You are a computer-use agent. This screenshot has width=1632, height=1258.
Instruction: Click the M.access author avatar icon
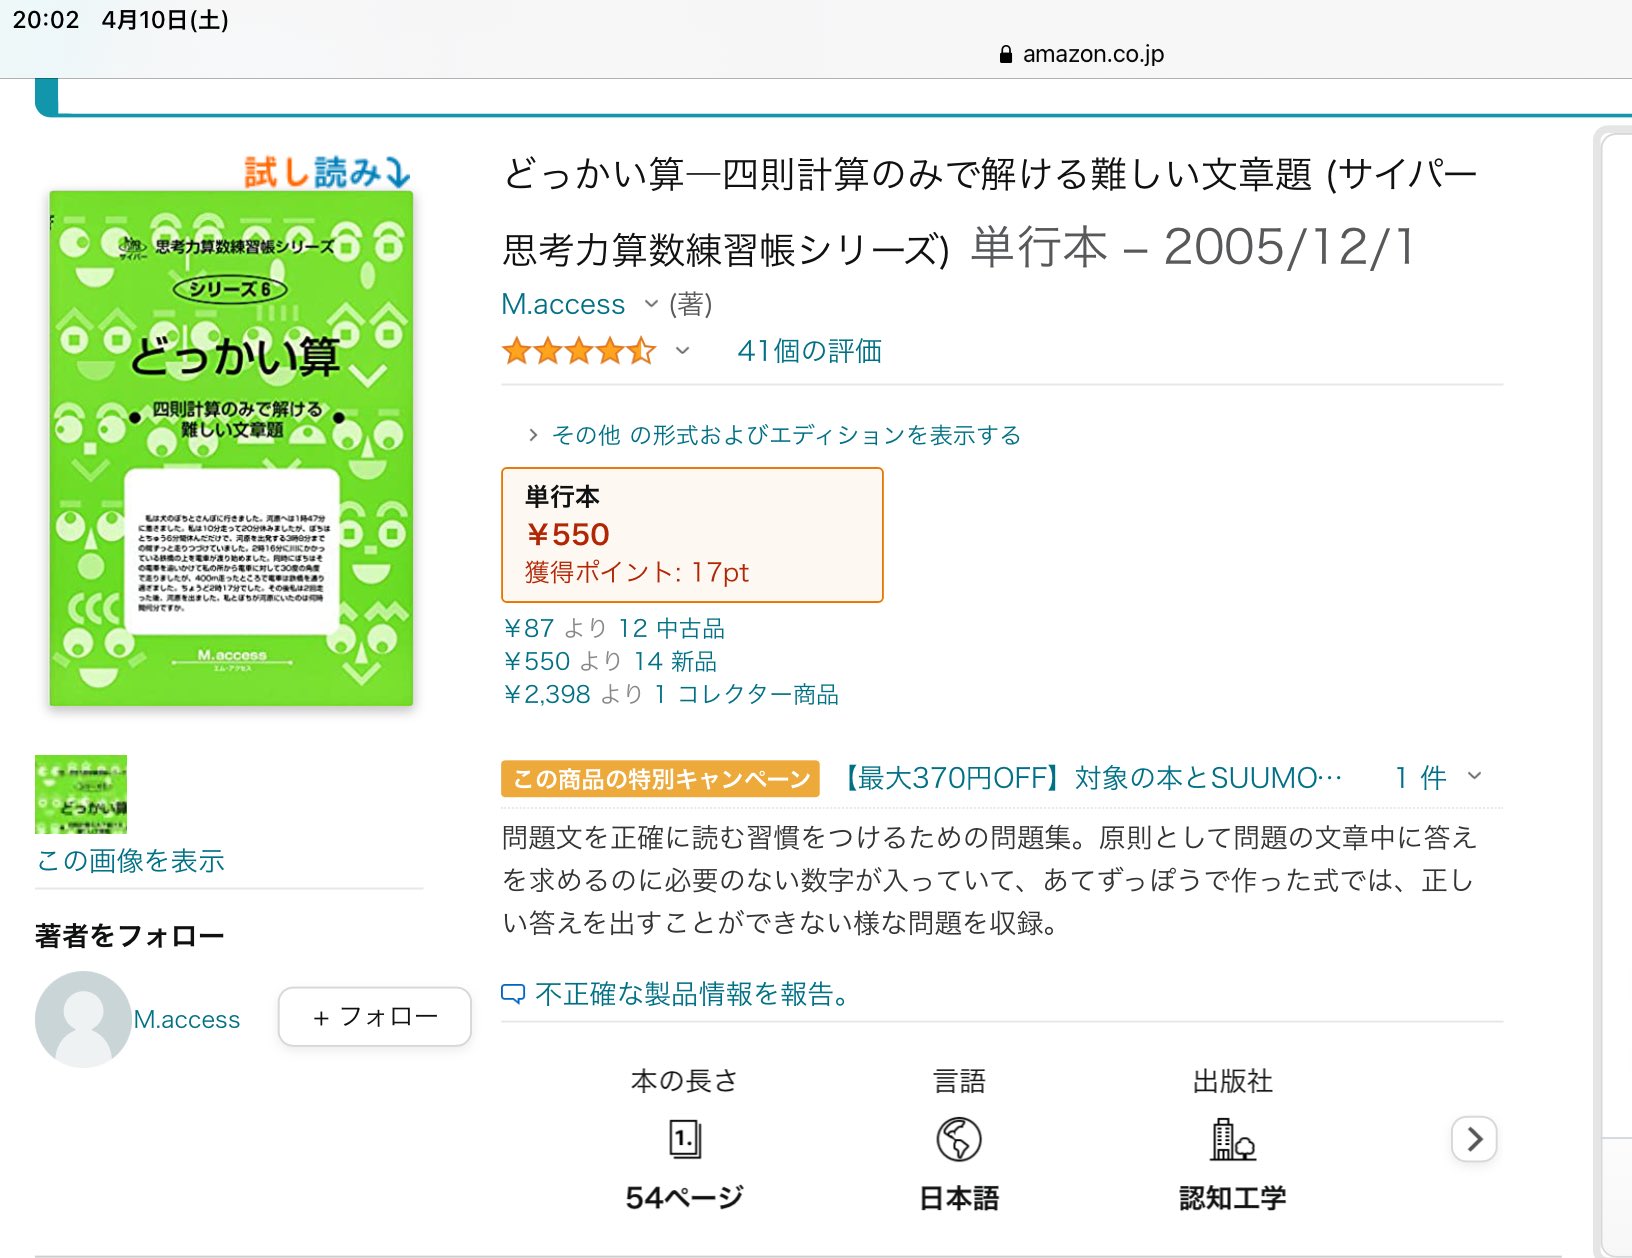tap(83, 1019)
